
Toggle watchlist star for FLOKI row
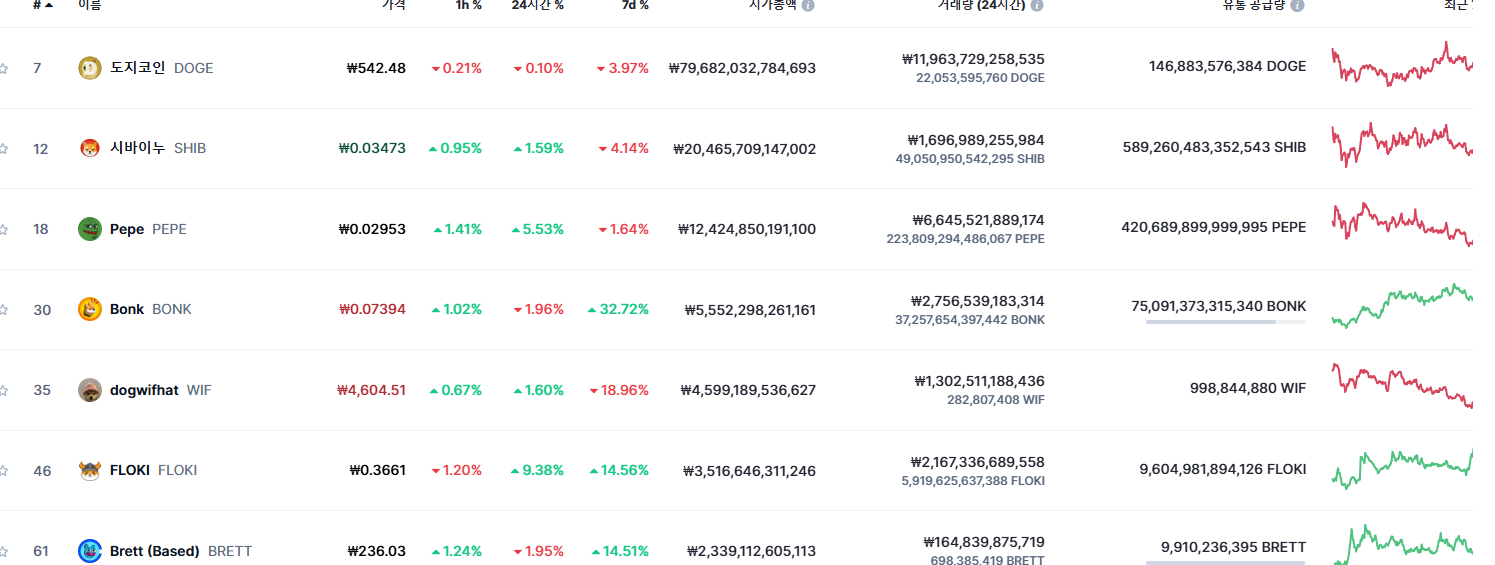click(x=4, y=470)
